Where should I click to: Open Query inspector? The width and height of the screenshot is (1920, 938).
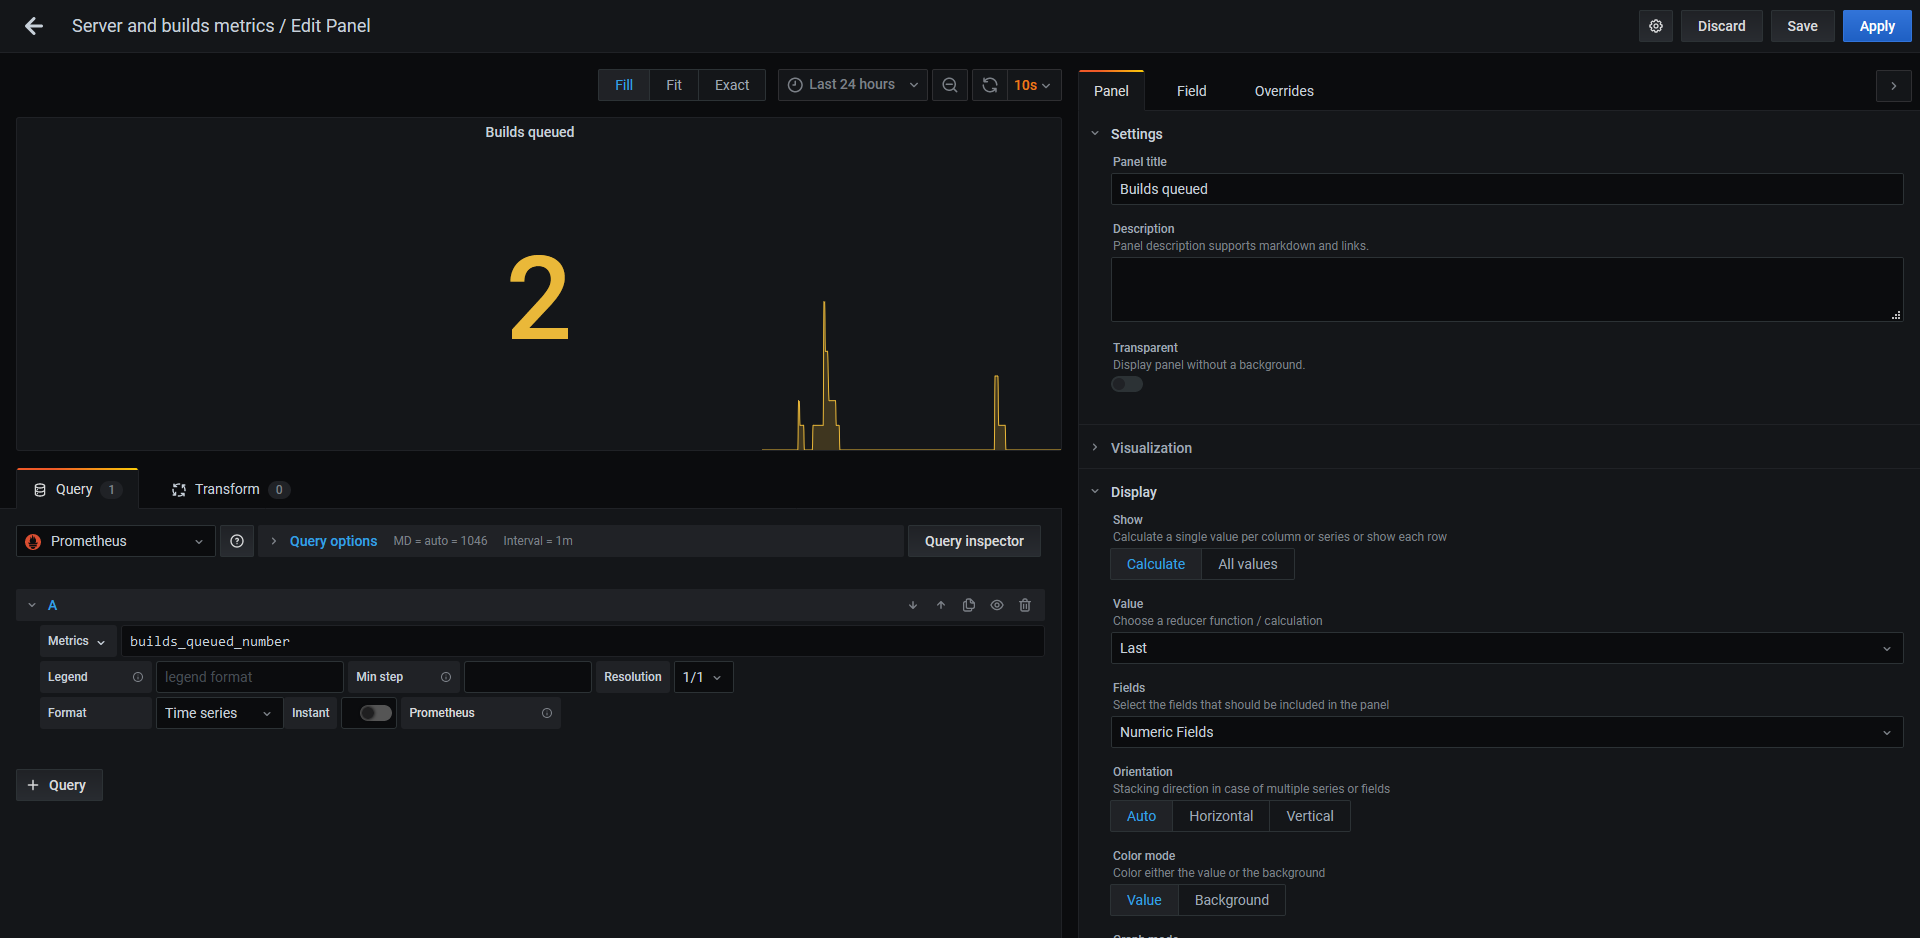coord(974,541)
